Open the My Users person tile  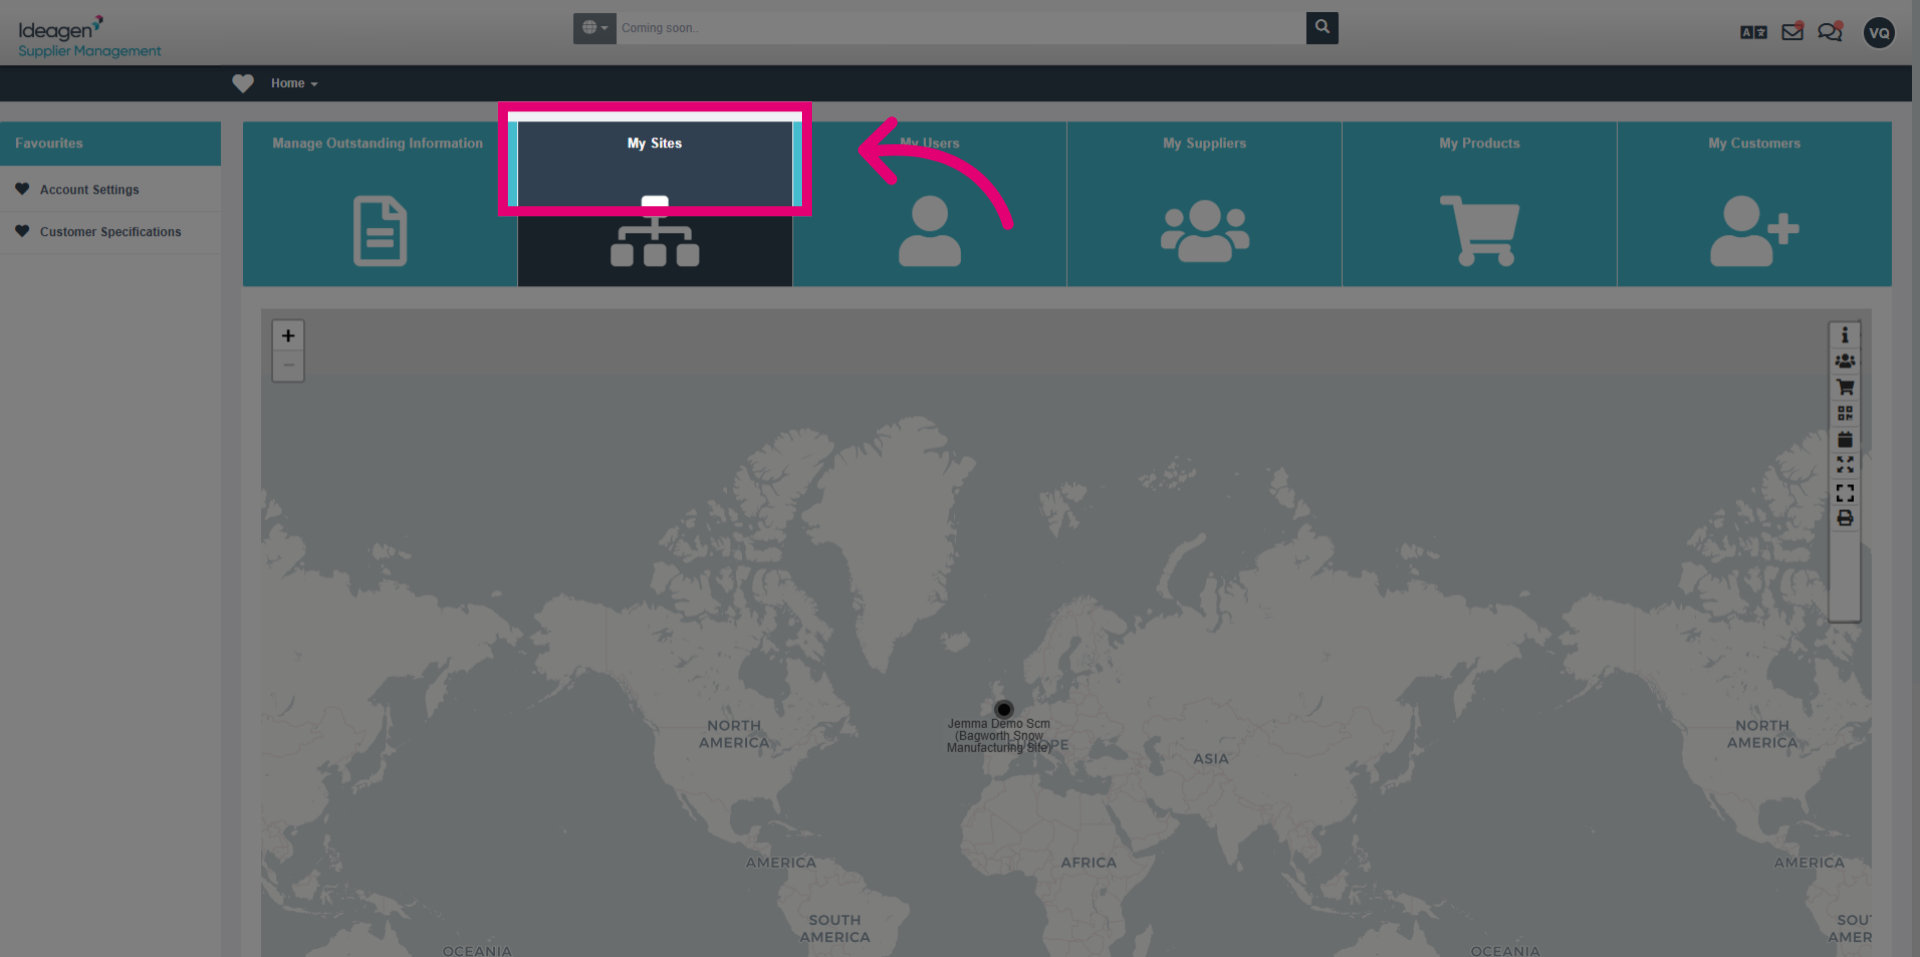coord(930,204)
